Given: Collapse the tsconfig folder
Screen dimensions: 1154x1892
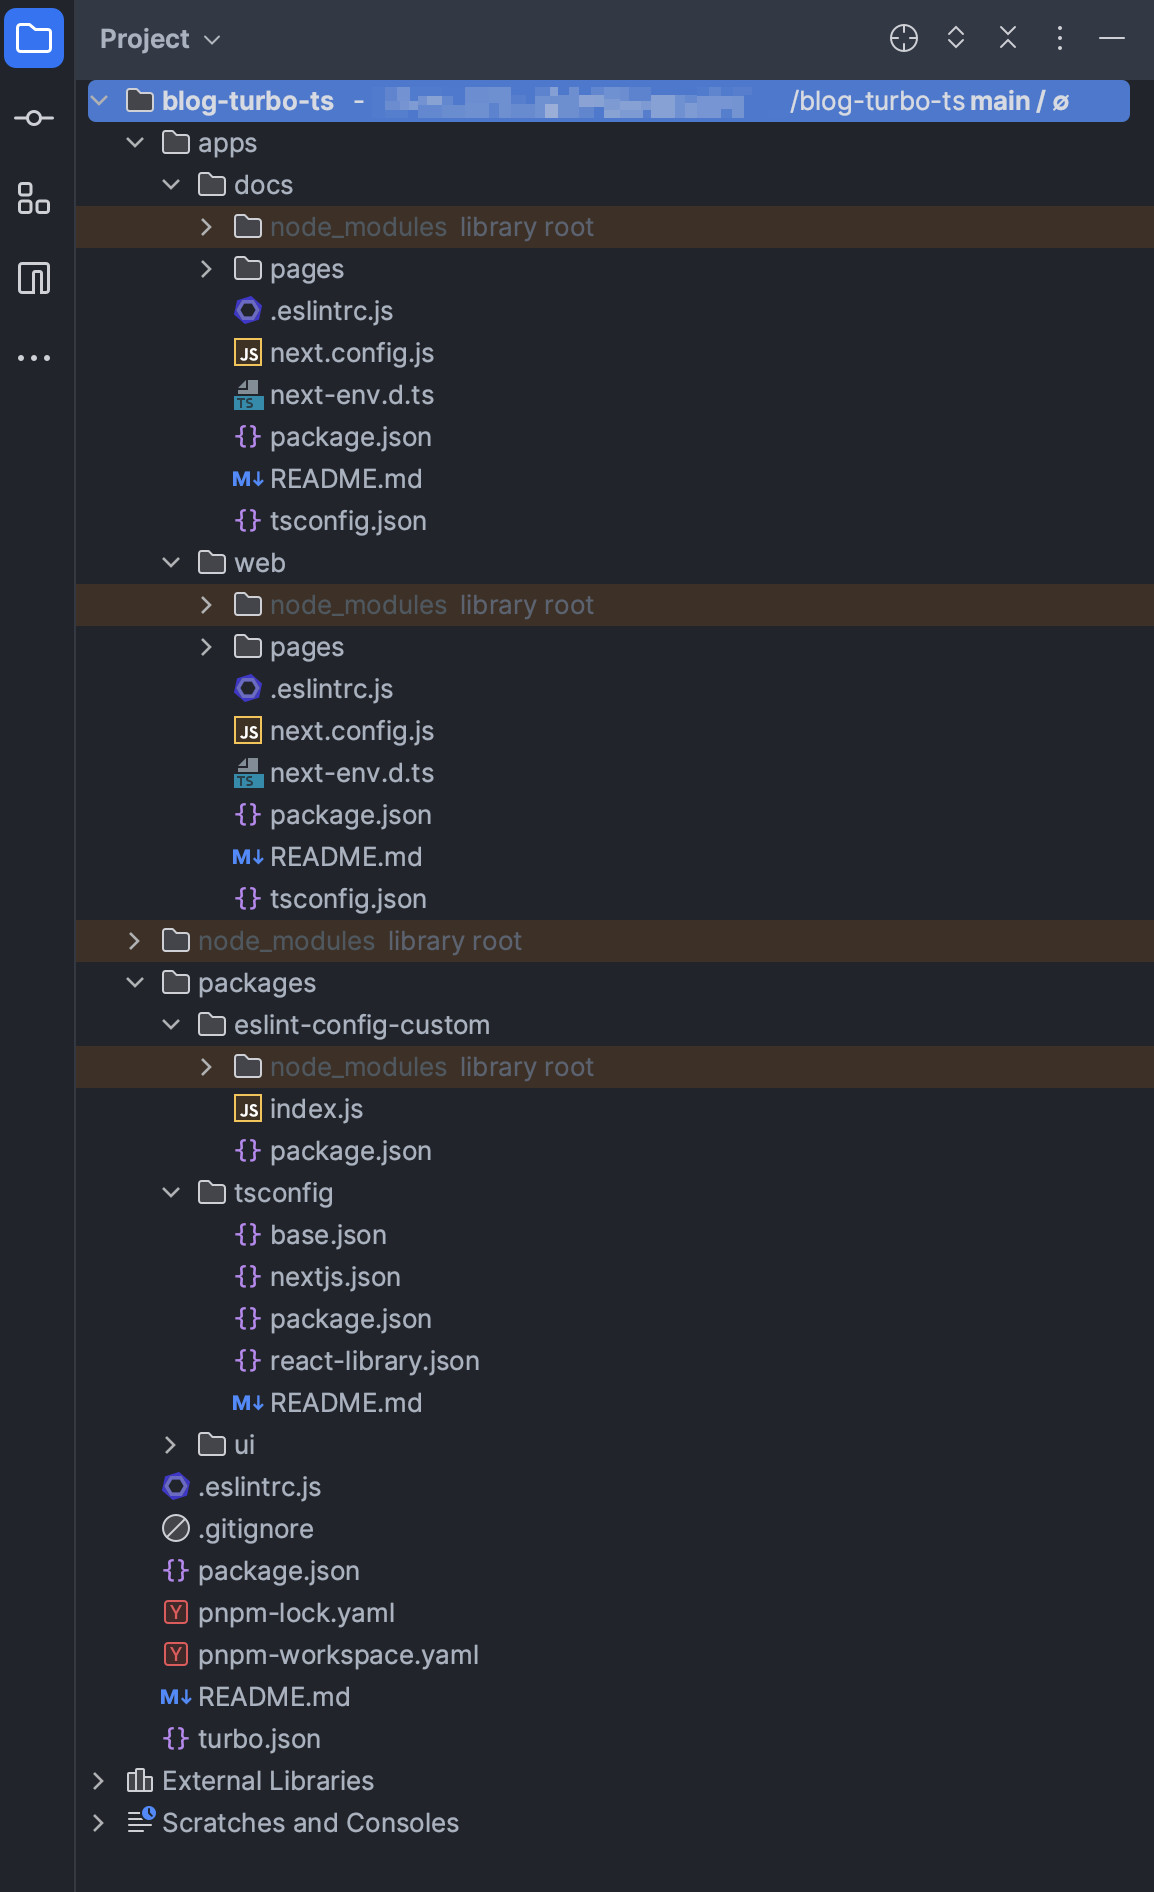Looking at the screenshot, I should (171, 1193).
